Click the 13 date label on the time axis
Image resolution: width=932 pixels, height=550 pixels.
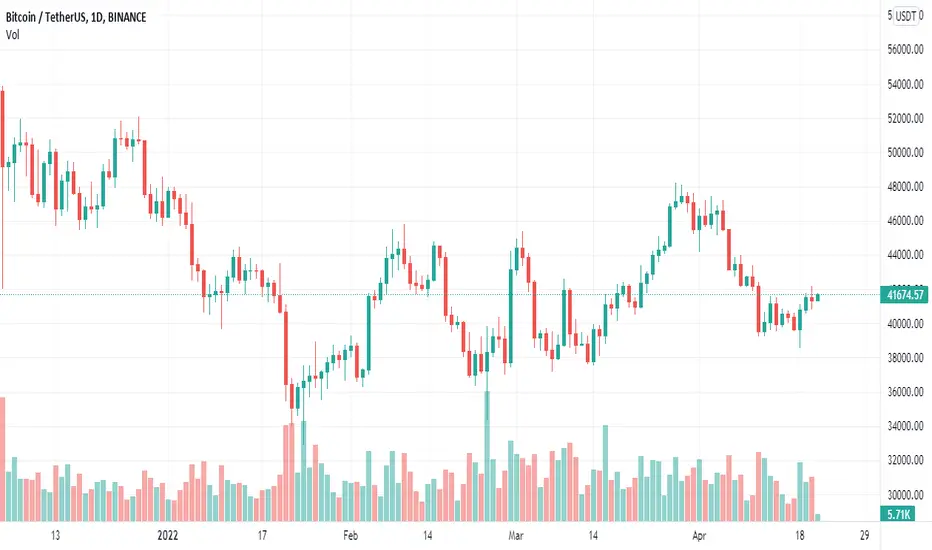click(55, 536)
